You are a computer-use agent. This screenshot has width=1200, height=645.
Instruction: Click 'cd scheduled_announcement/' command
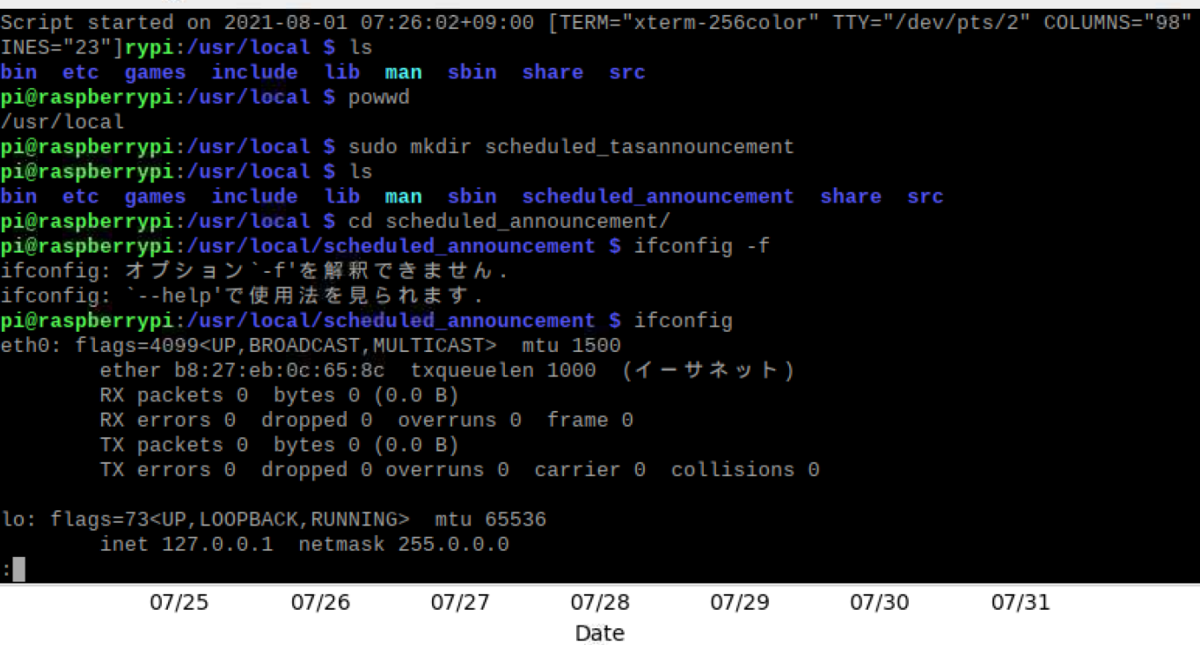509,221
